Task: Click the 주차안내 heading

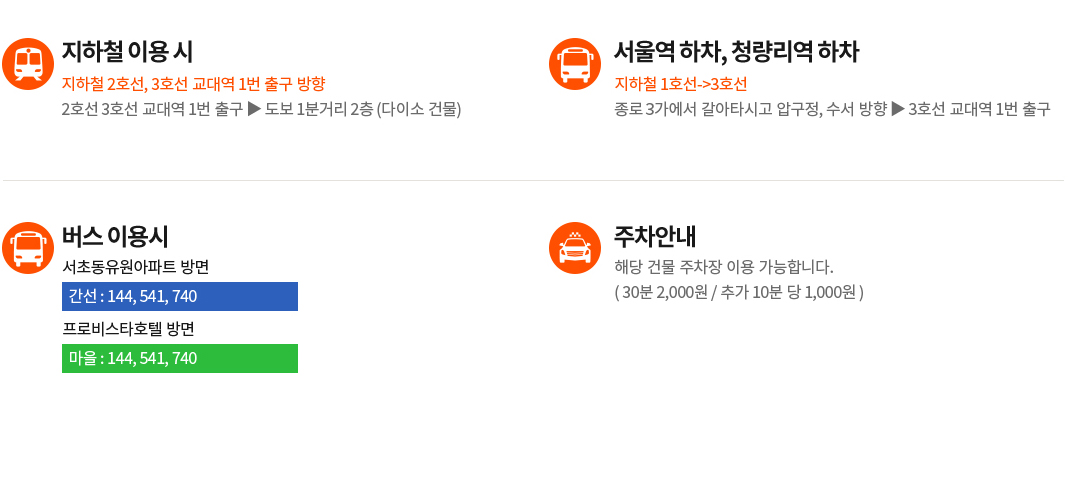Action: pyautogui.click(x=655, y=236)
